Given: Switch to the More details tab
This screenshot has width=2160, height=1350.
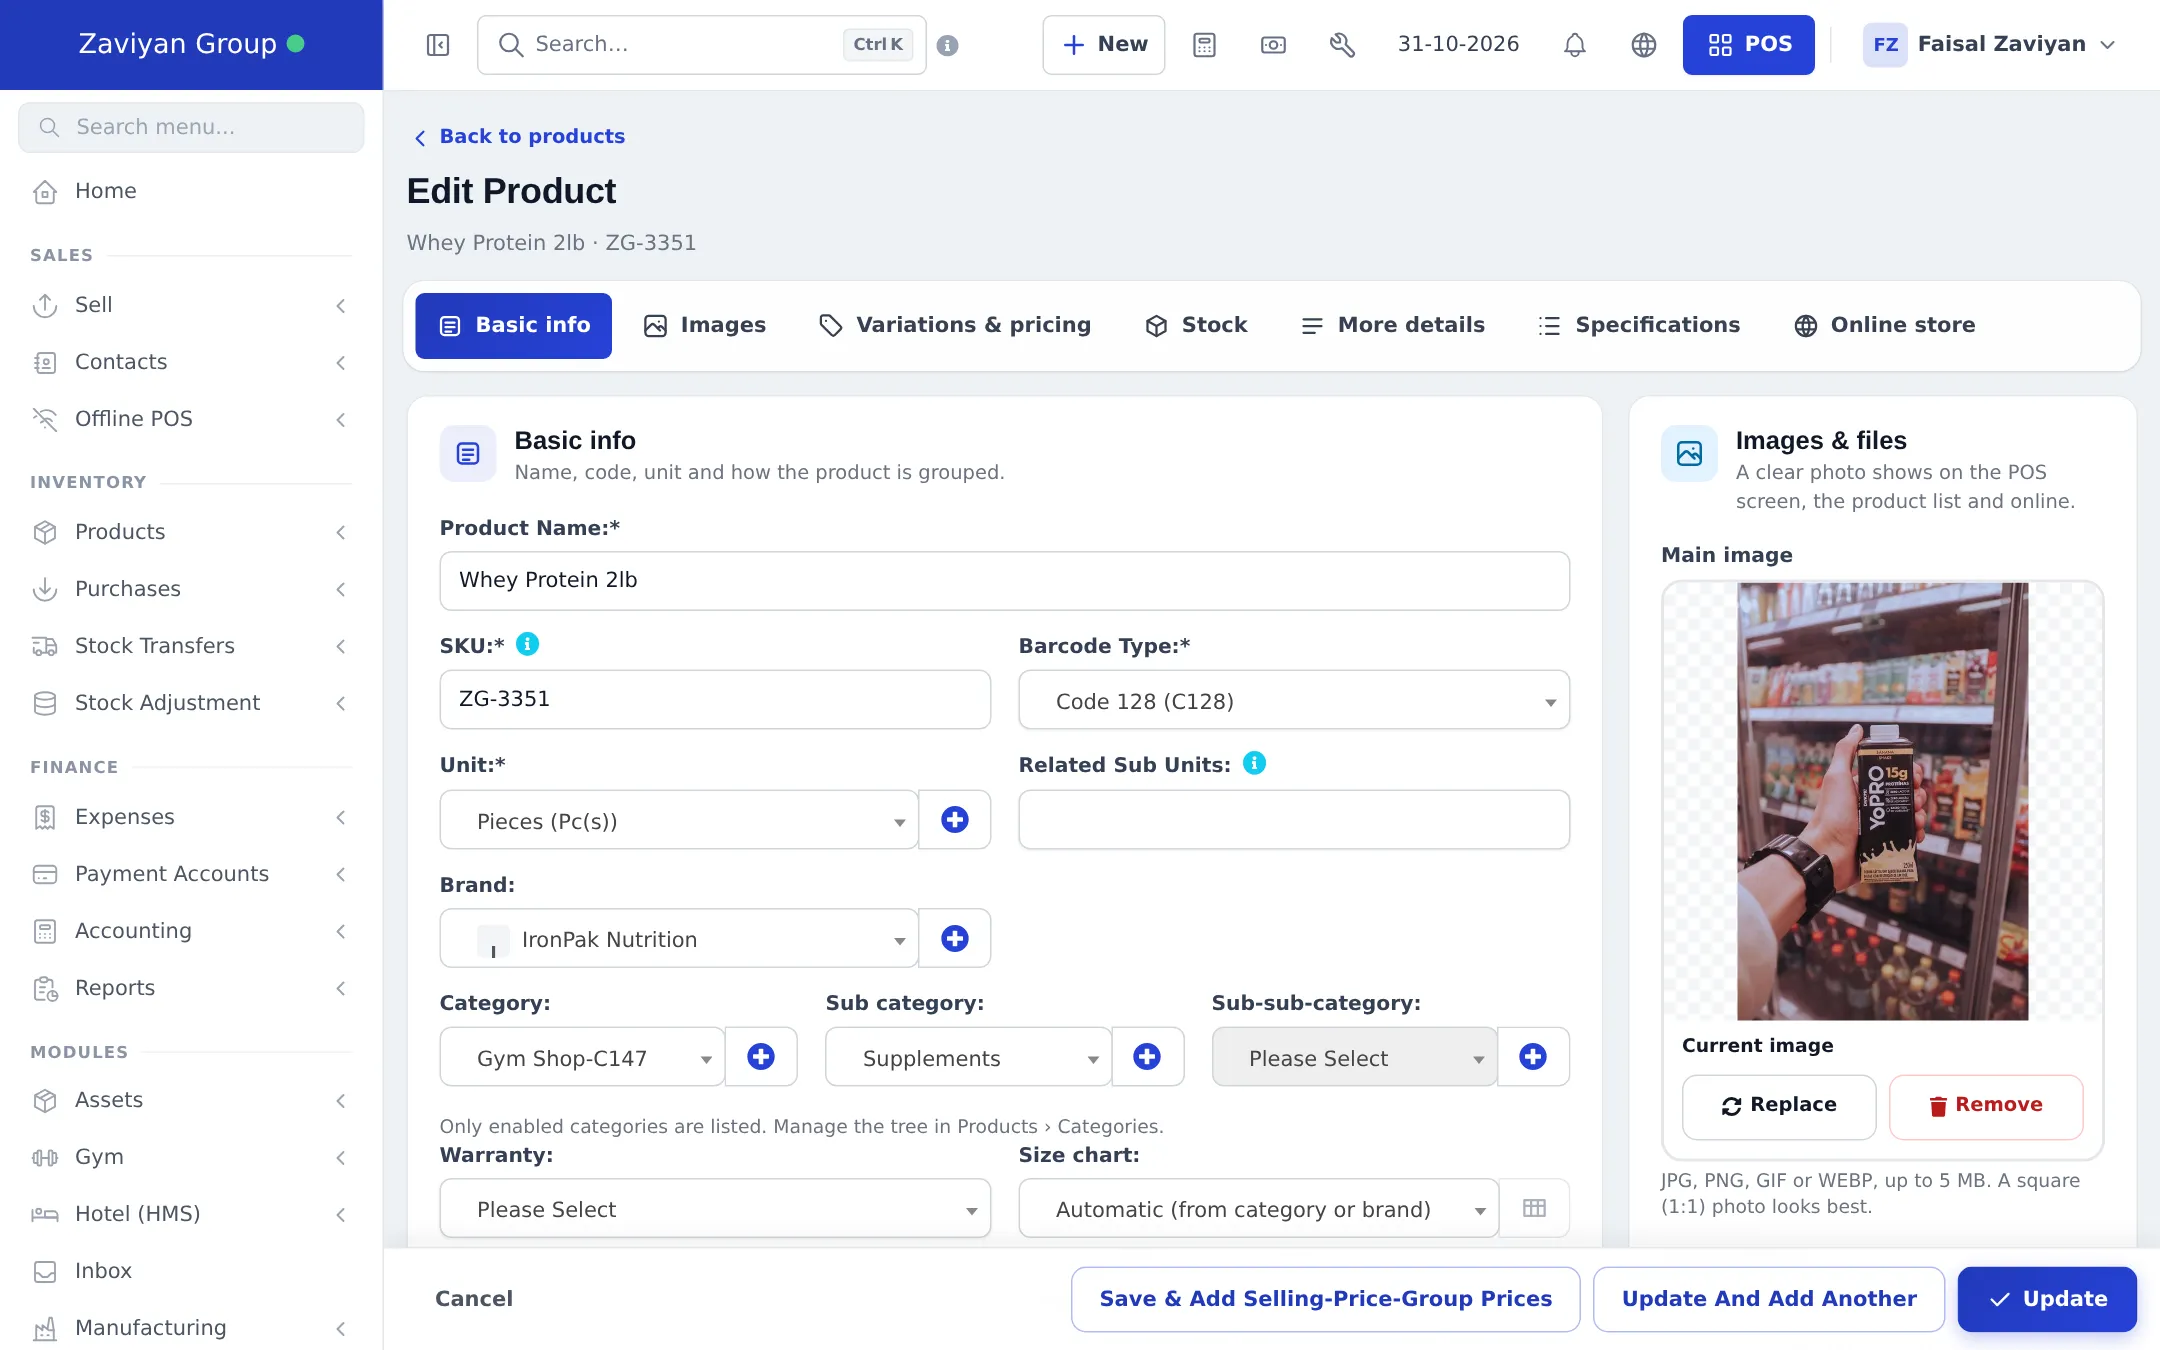Looking at the screenshot, I should [x=1393, y=326].
